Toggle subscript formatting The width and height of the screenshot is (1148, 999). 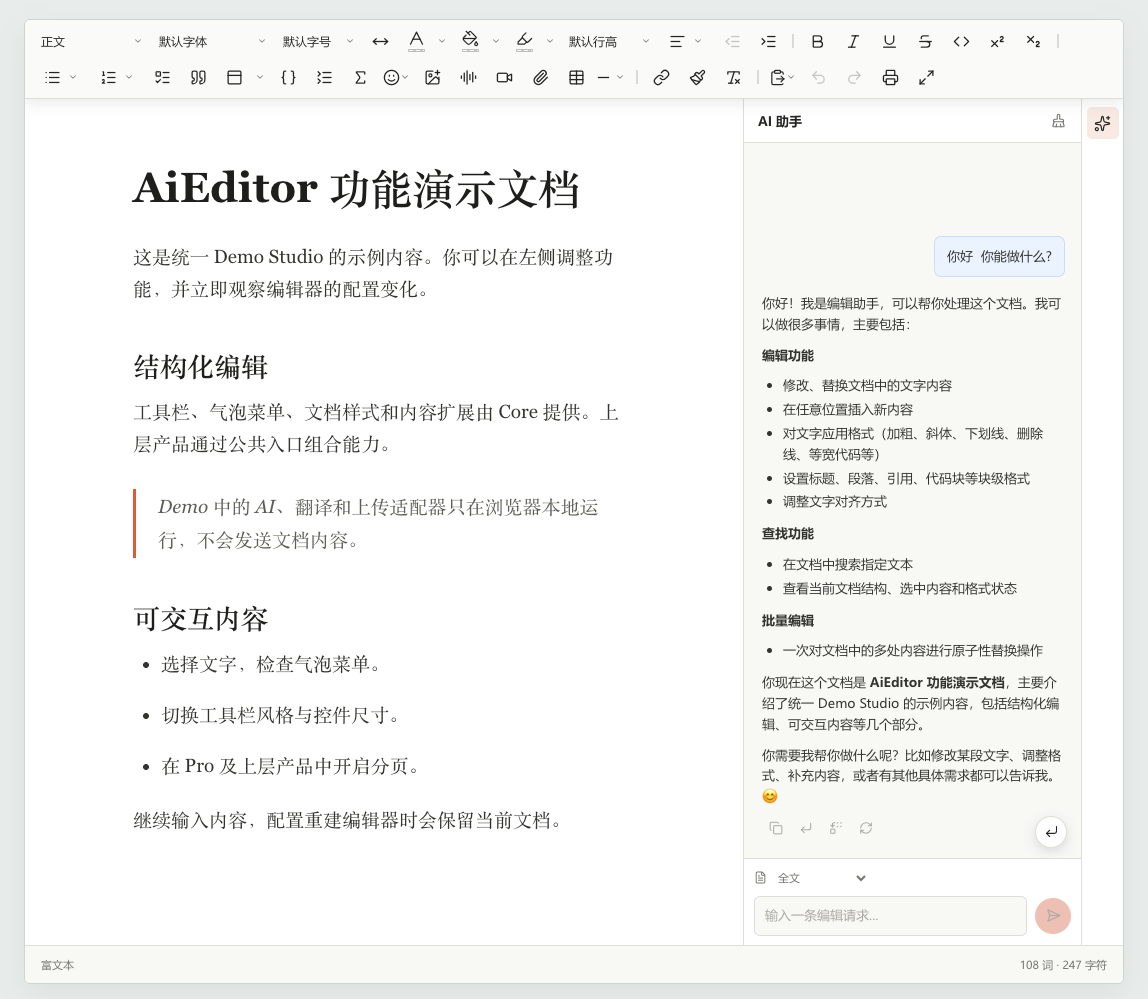pyautogui.click(x=1033, y=42)
